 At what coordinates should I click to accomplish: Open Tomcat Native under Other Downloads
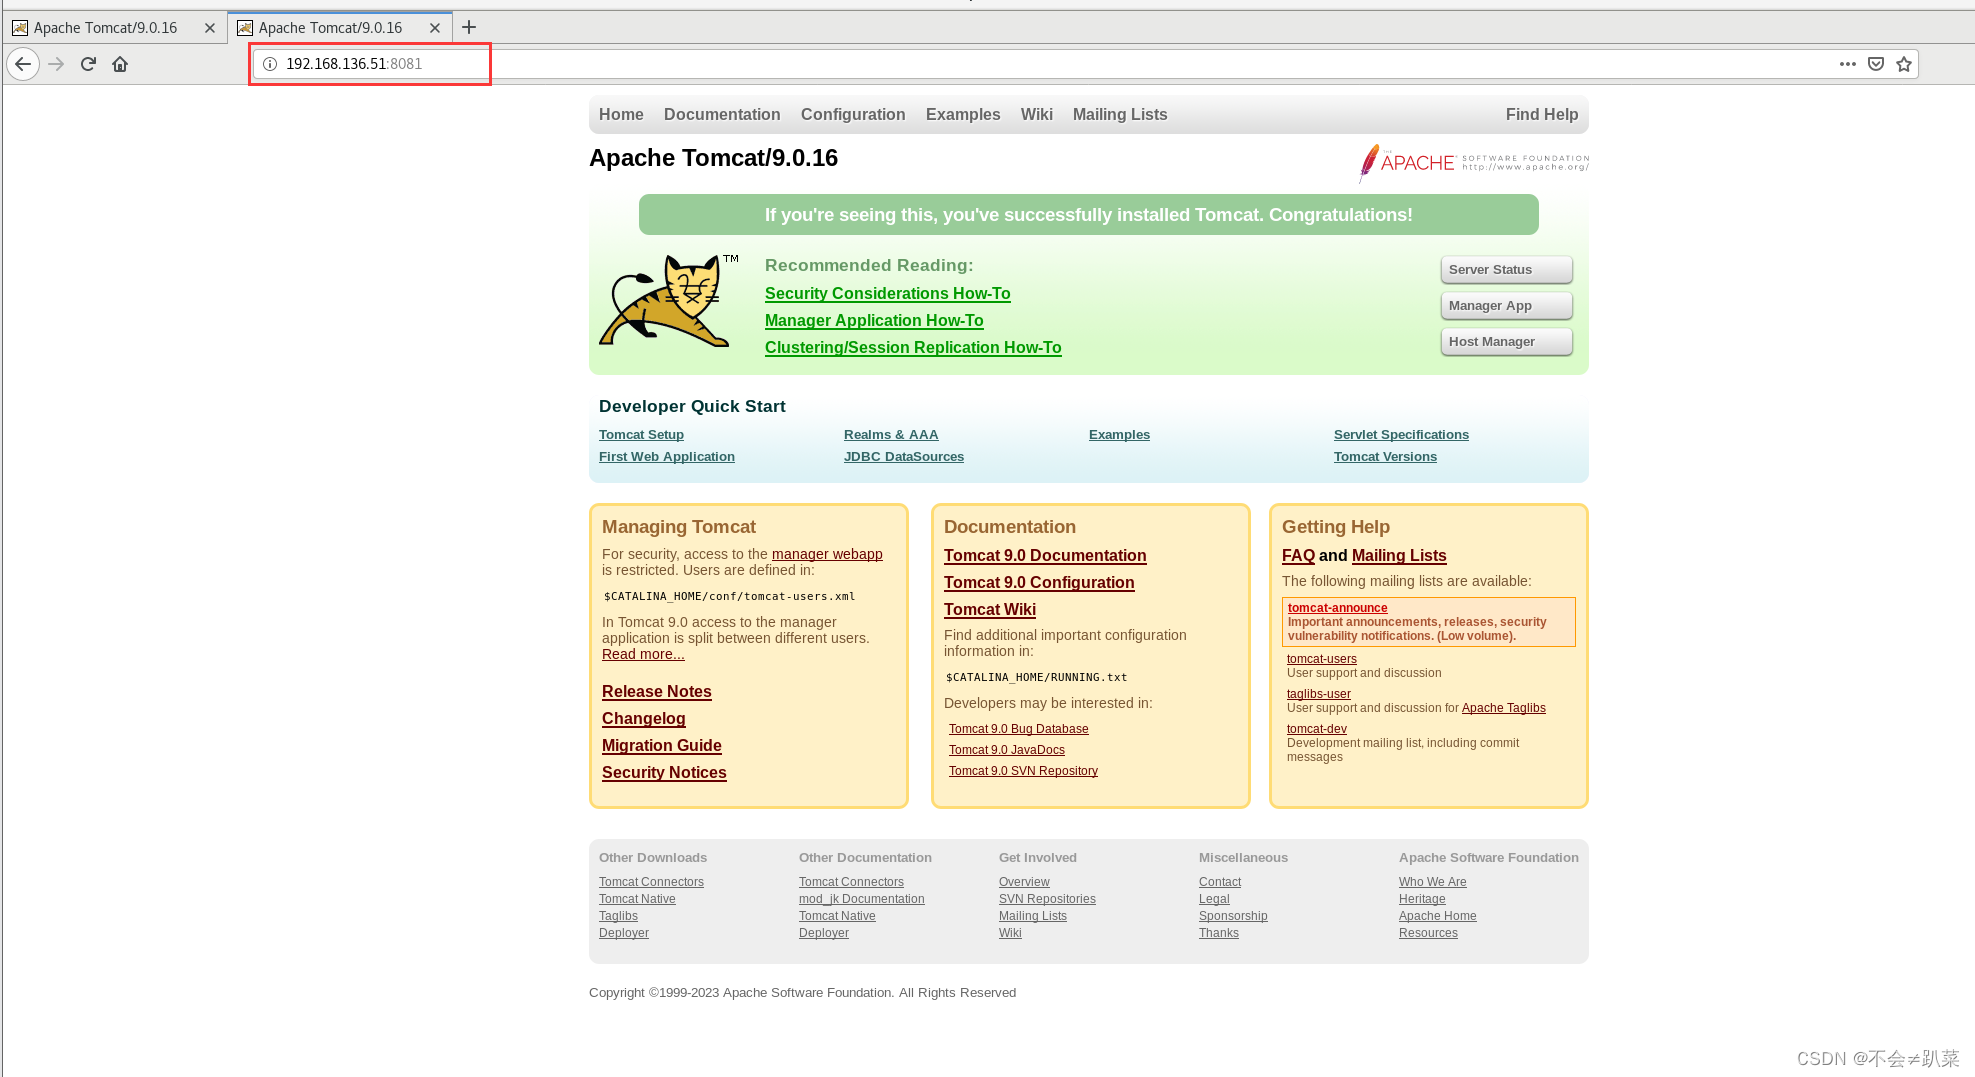(637, 899)
